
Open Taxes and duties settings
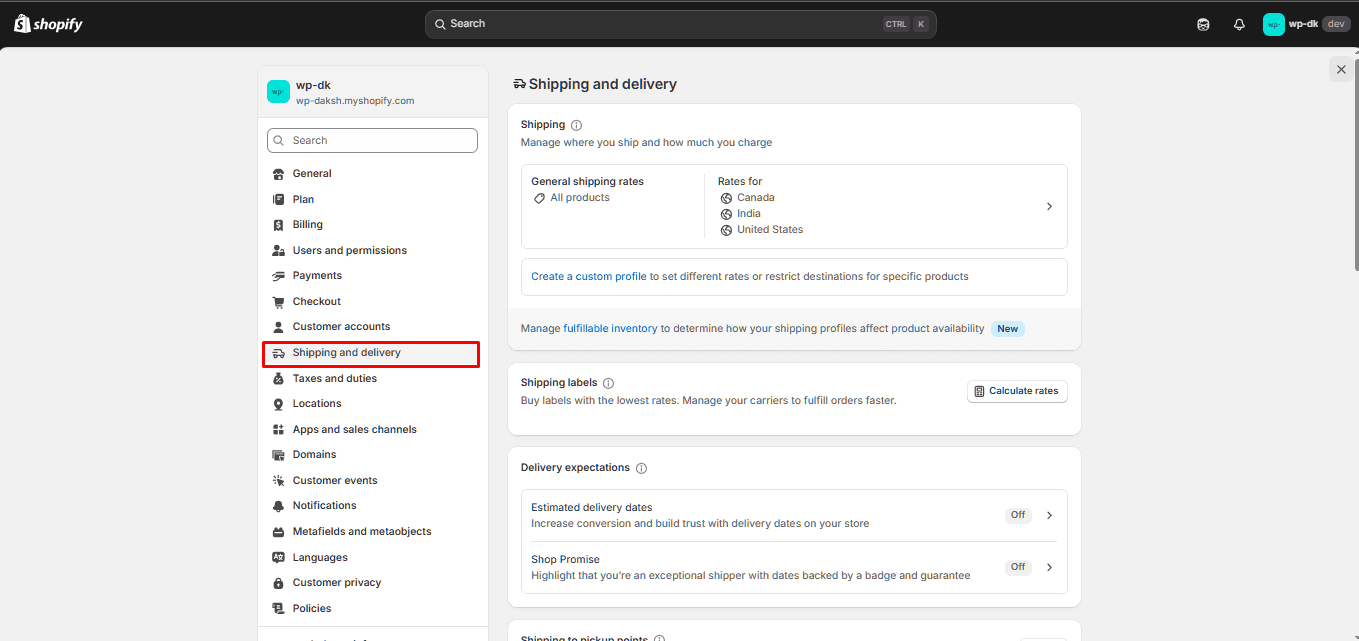(334, 378)
